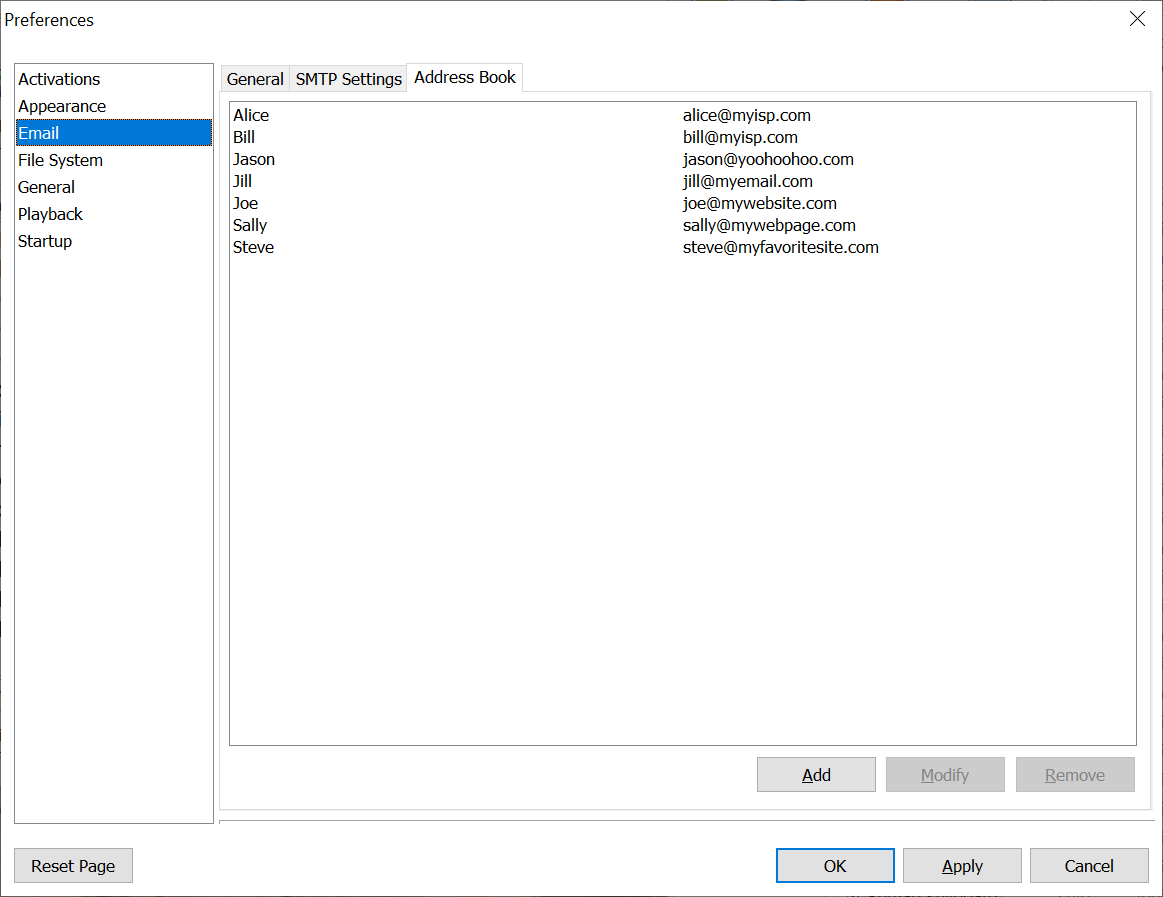
Task: Select the Alice contact entry
Action: [x=251, y=115]
